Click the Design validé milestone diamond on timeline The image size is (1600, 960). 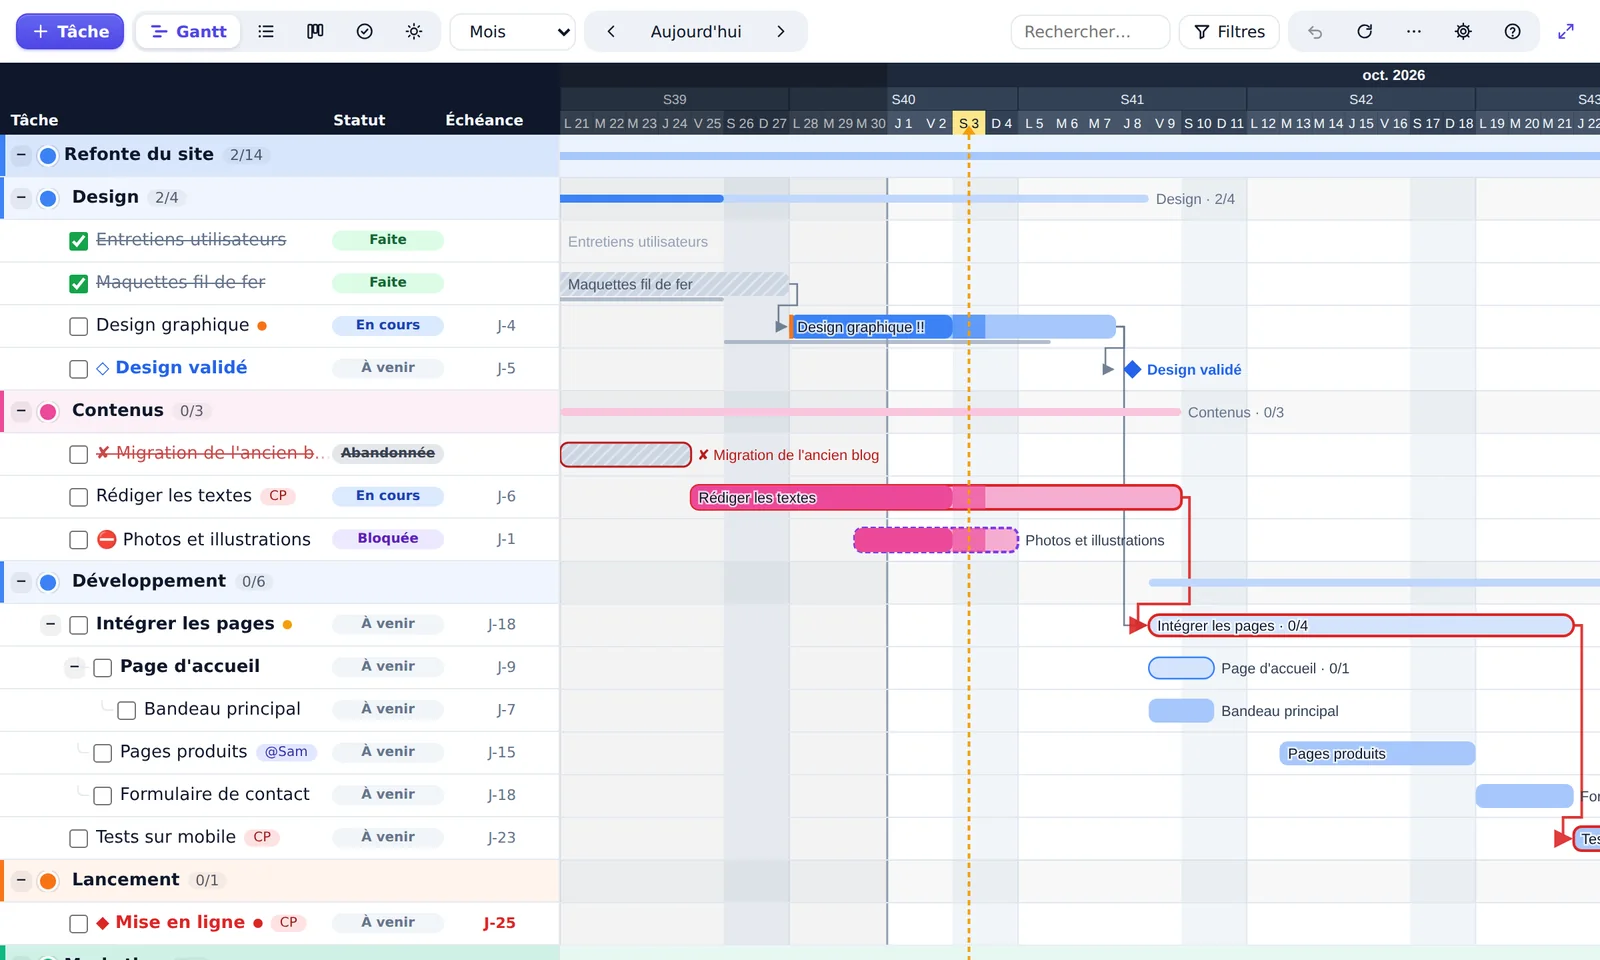(1133, 369)
